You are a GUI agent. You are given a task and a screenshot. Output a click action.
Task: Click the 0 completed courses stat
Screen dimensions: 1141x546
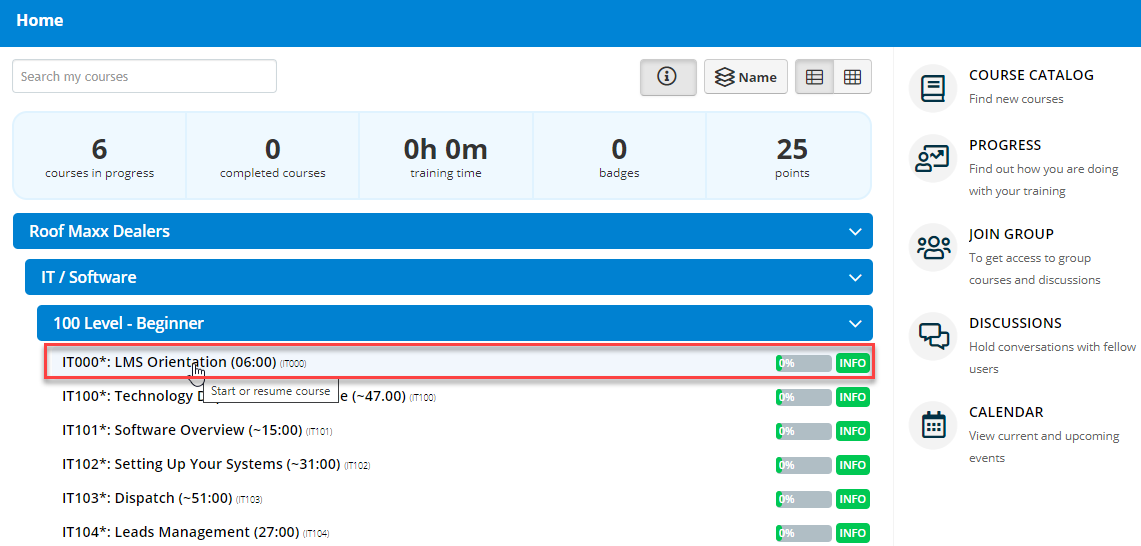(x=273, y=156)
